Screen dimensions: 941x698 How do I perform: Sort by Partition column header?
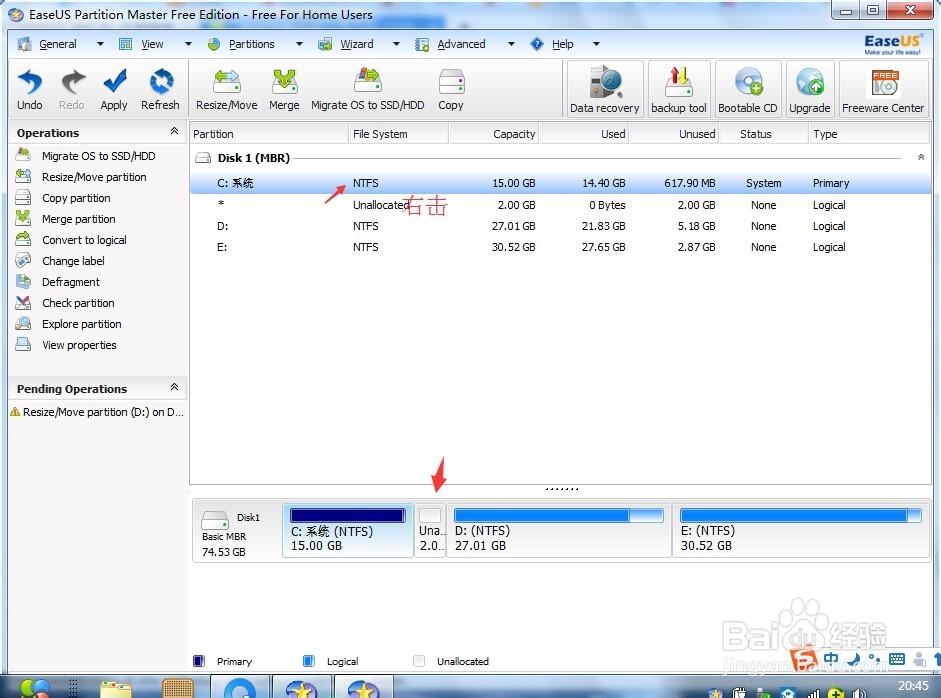[x=269, y=134]
